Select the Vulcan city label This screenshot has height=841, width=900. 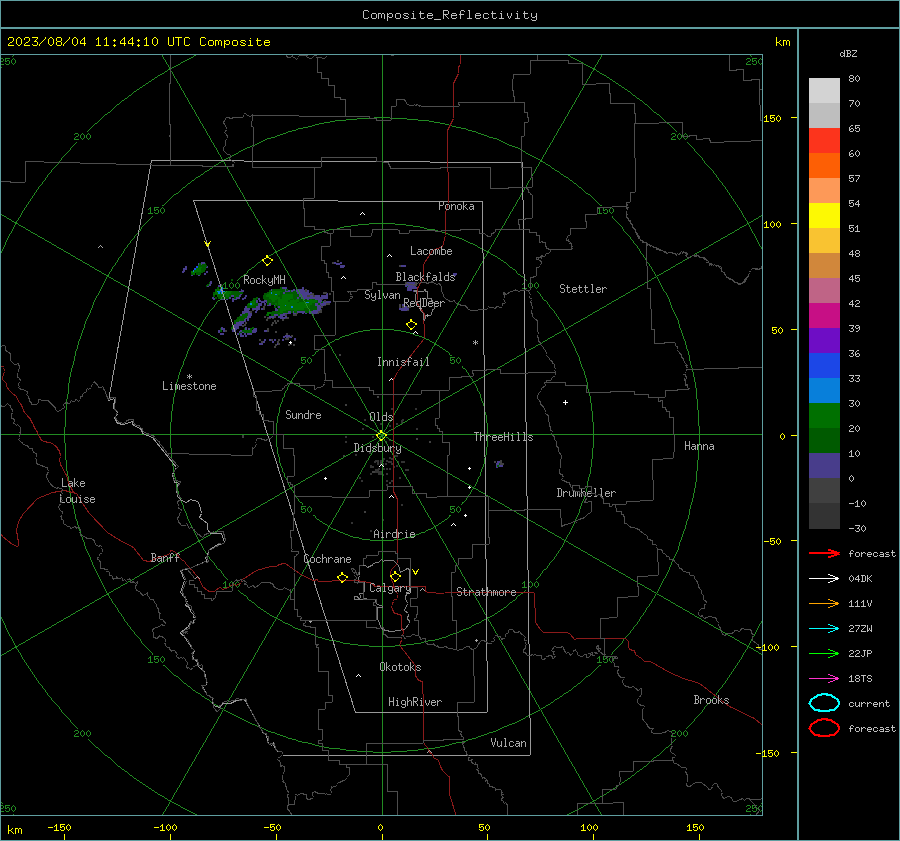(509, 743)
